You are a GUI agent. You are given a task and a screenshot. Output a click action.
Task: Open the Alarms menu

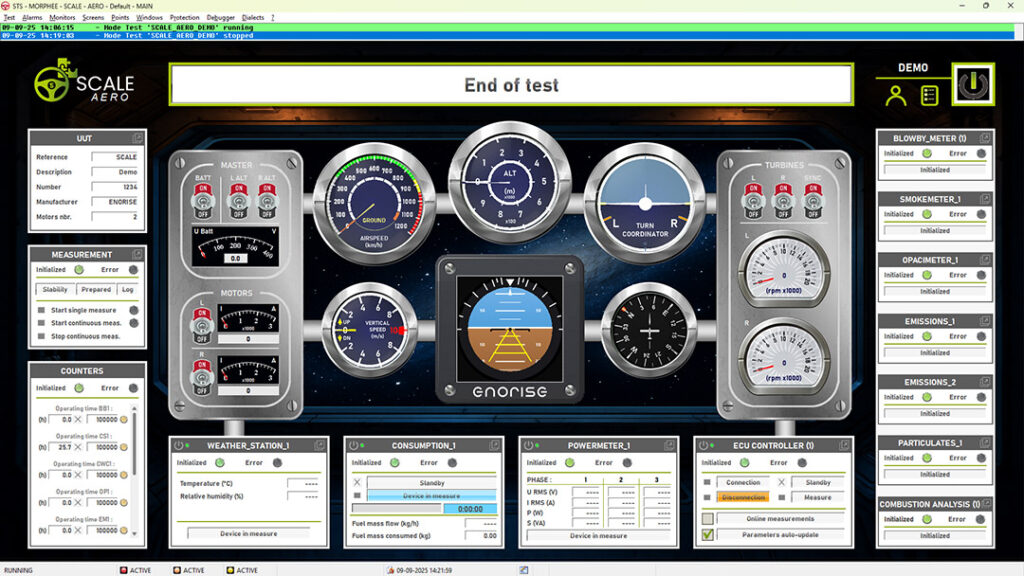(32, 18)
